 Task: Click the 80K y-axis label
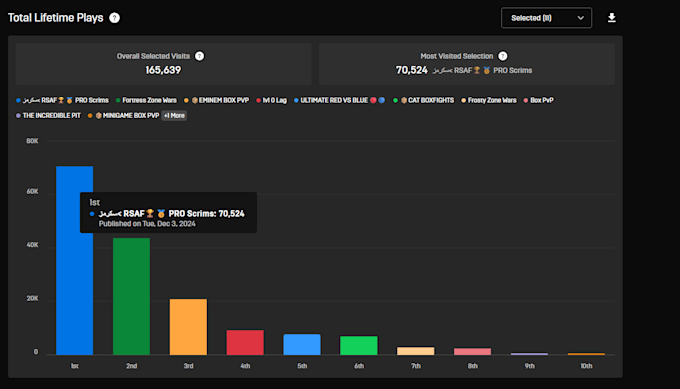pos(32,141)
